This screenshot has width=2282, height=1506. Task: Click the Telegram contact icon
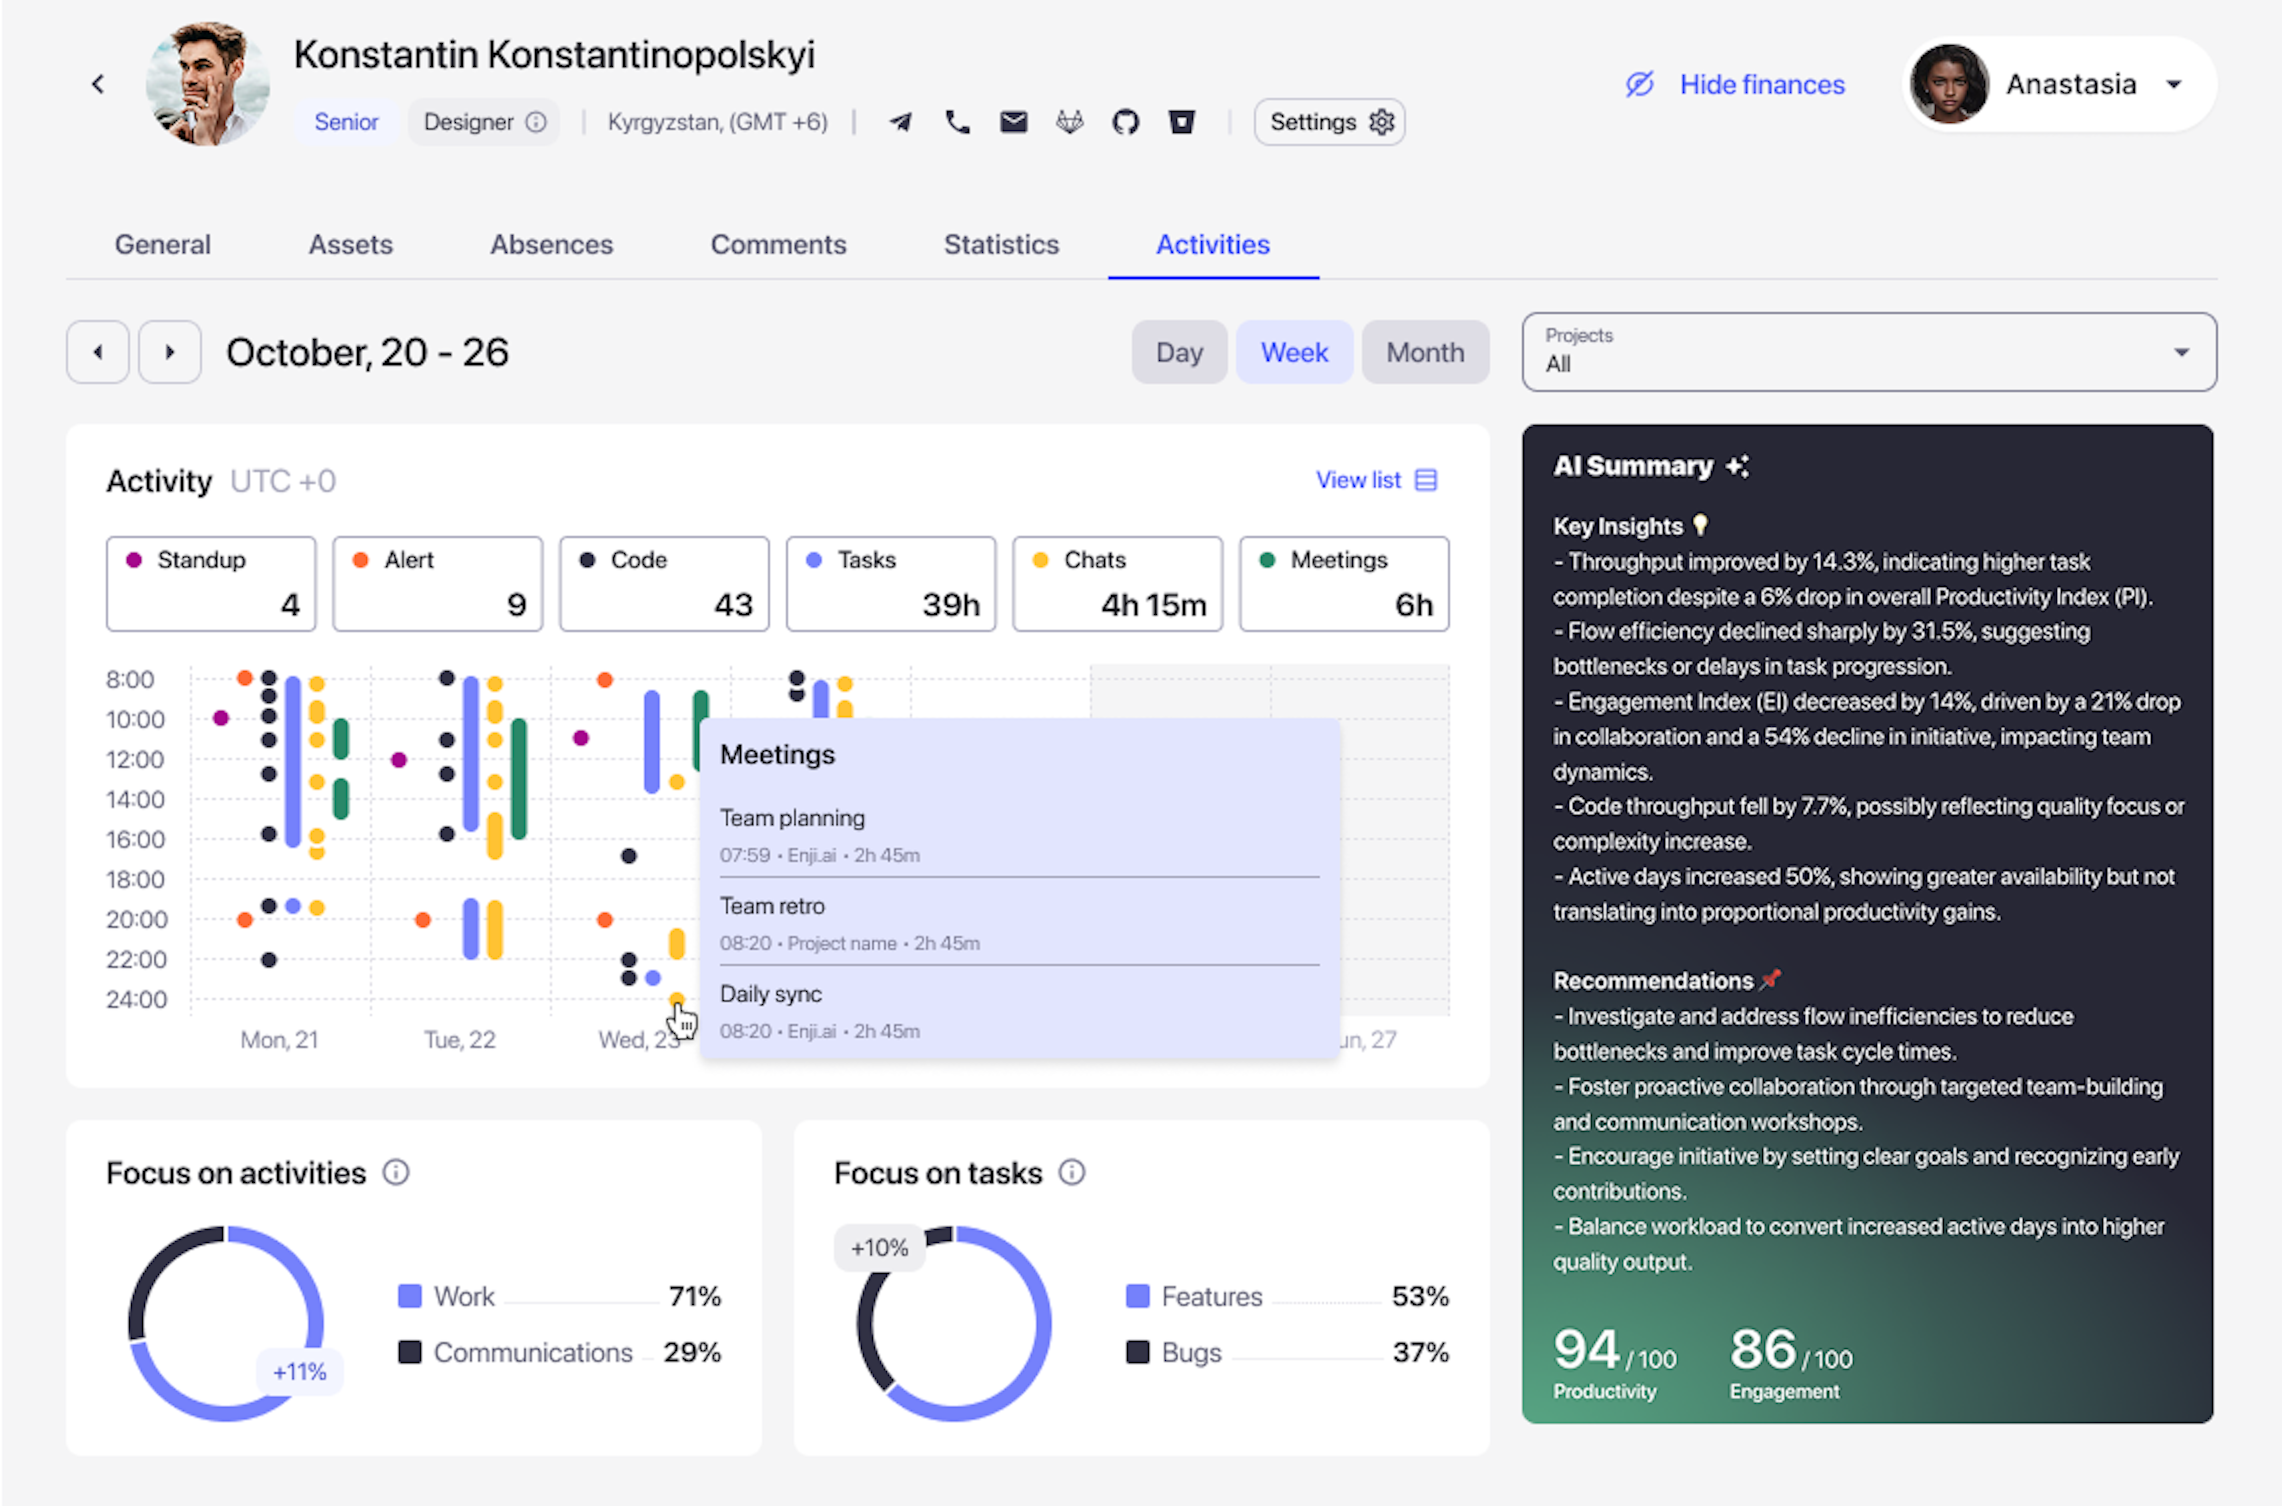coord(900,122)
